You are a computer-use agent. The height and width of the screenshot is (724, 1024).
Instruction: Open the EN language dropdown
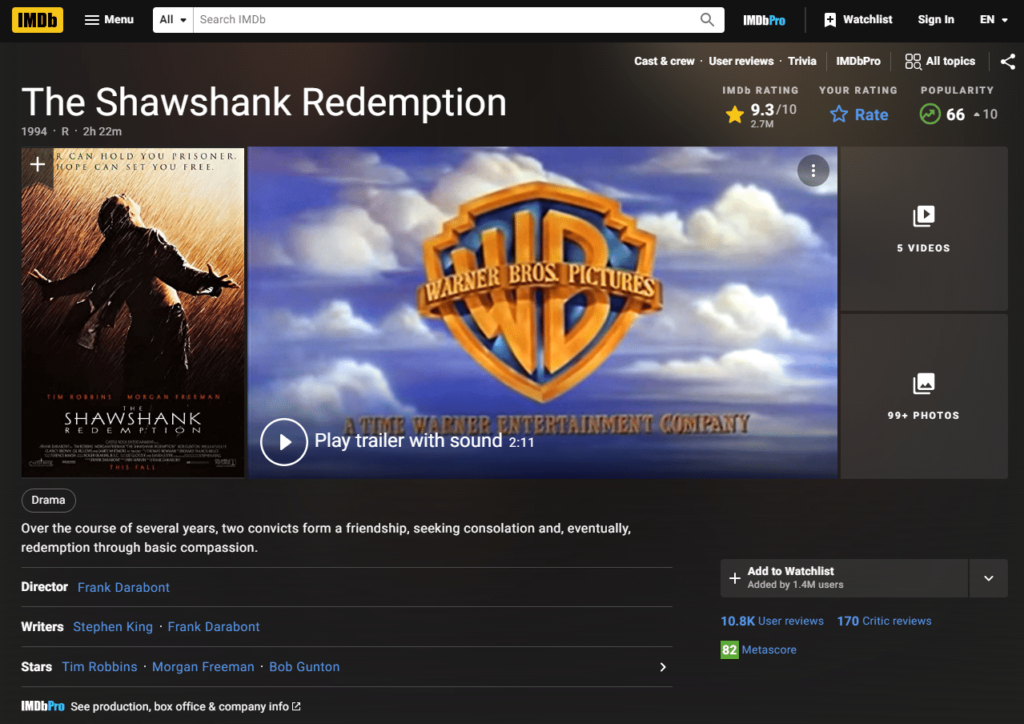coord(993,20)
